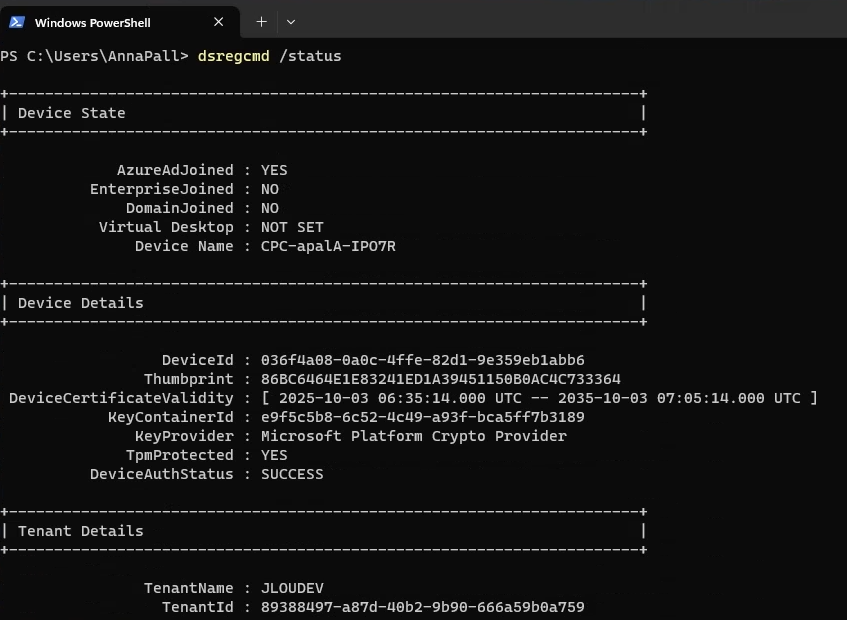The image size is (847, 620).
Task: Click the Tenant Details section header
Action: pos(81,531)
